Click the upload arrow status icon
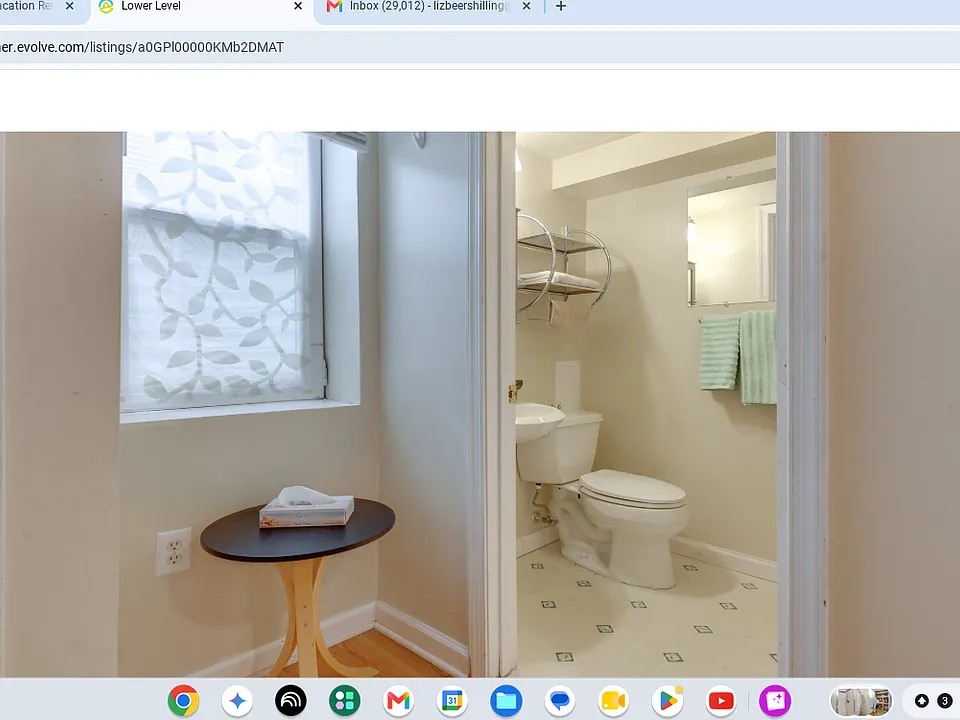960x720 pixels. pos(921,700)
